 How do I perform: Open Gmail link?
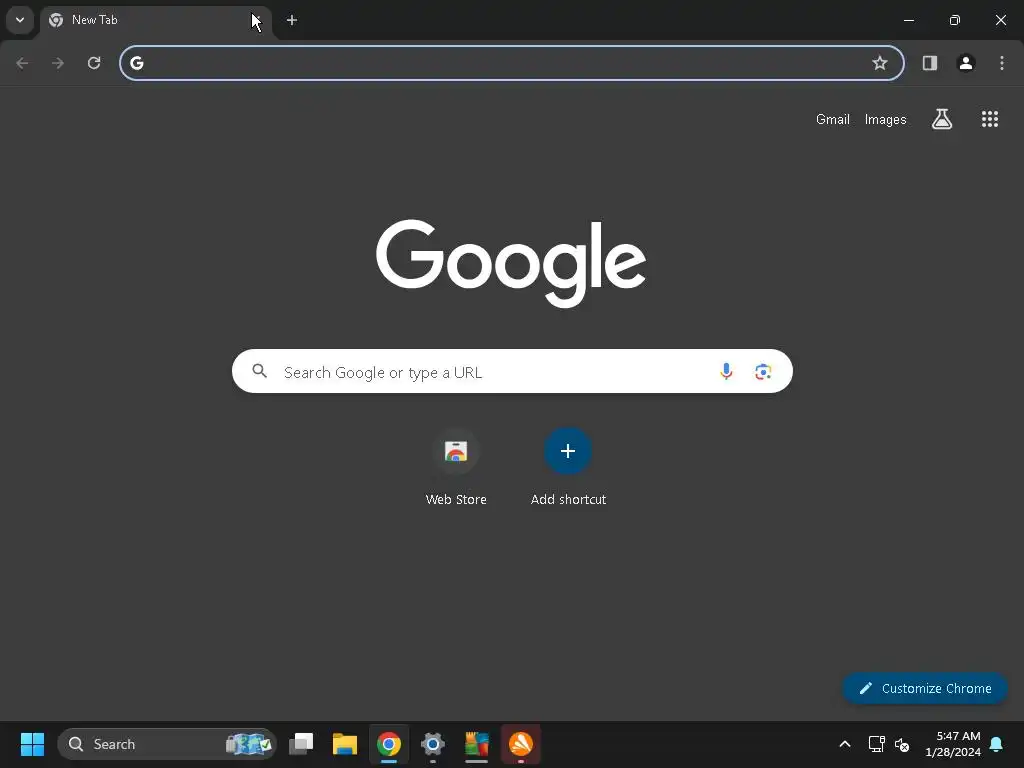click(833, 120)
